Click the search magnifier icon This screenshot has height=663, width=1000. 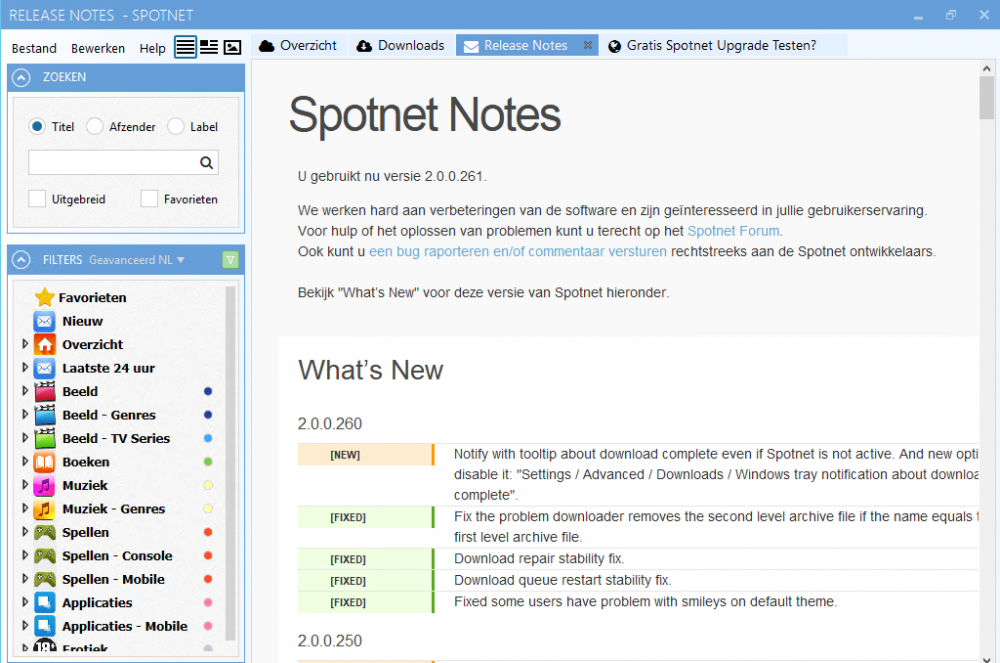(207, 162)
